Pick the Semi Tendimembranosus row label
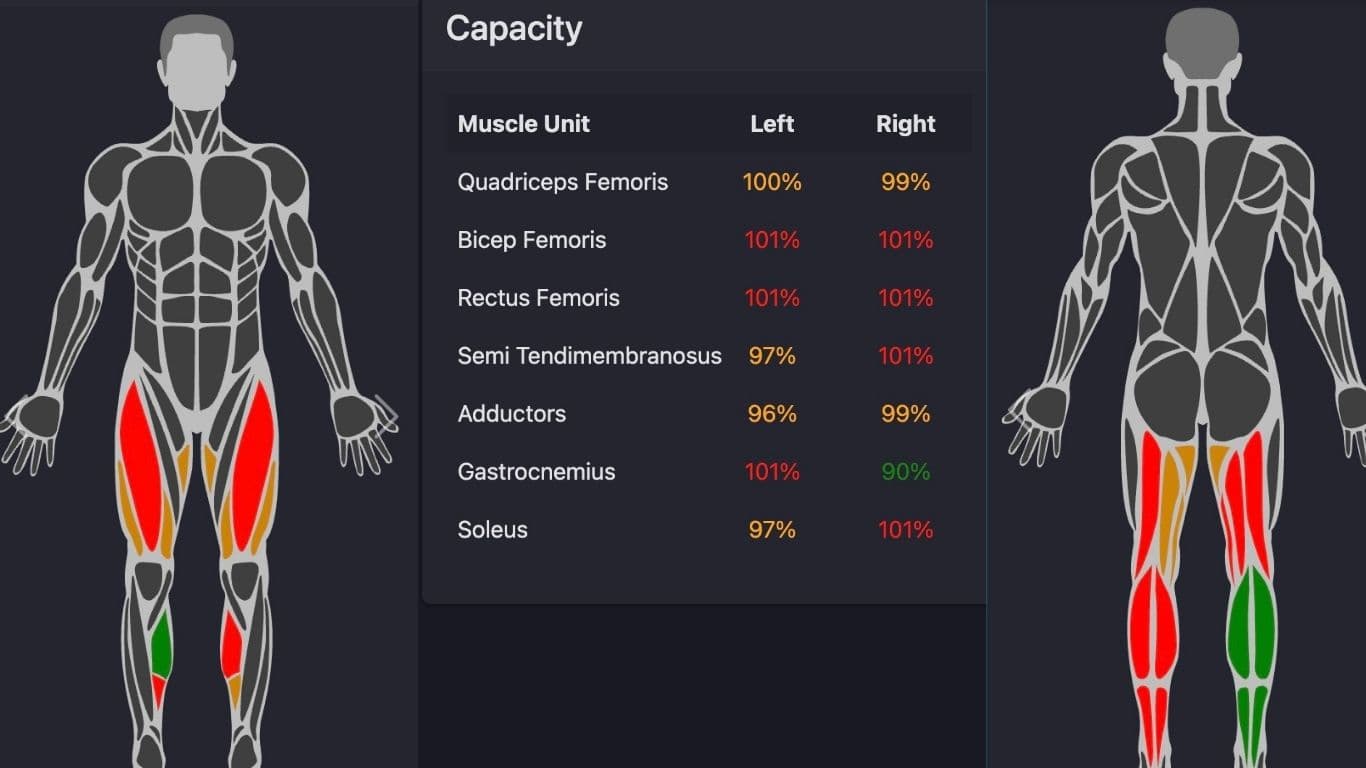 (x=590, y=356)
